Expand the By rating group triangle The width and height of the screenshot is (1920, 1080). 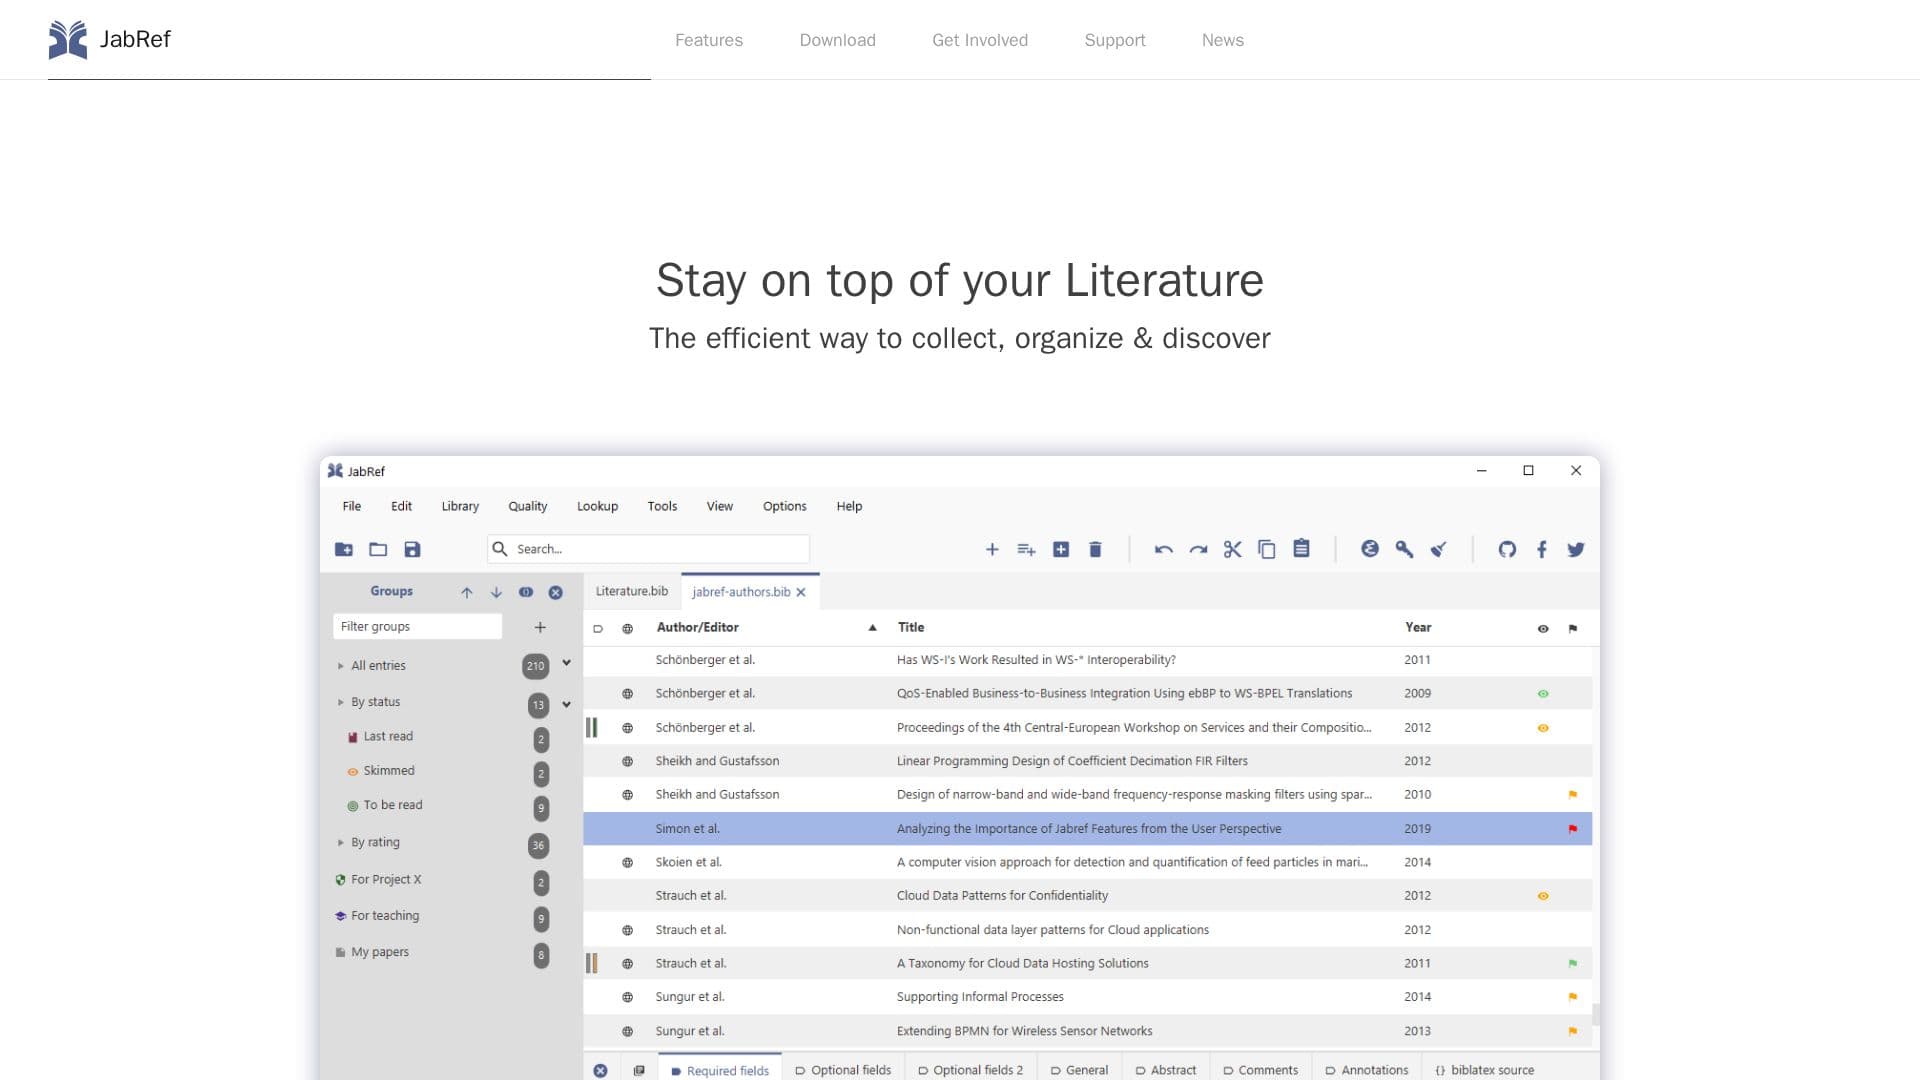(340, 843)
